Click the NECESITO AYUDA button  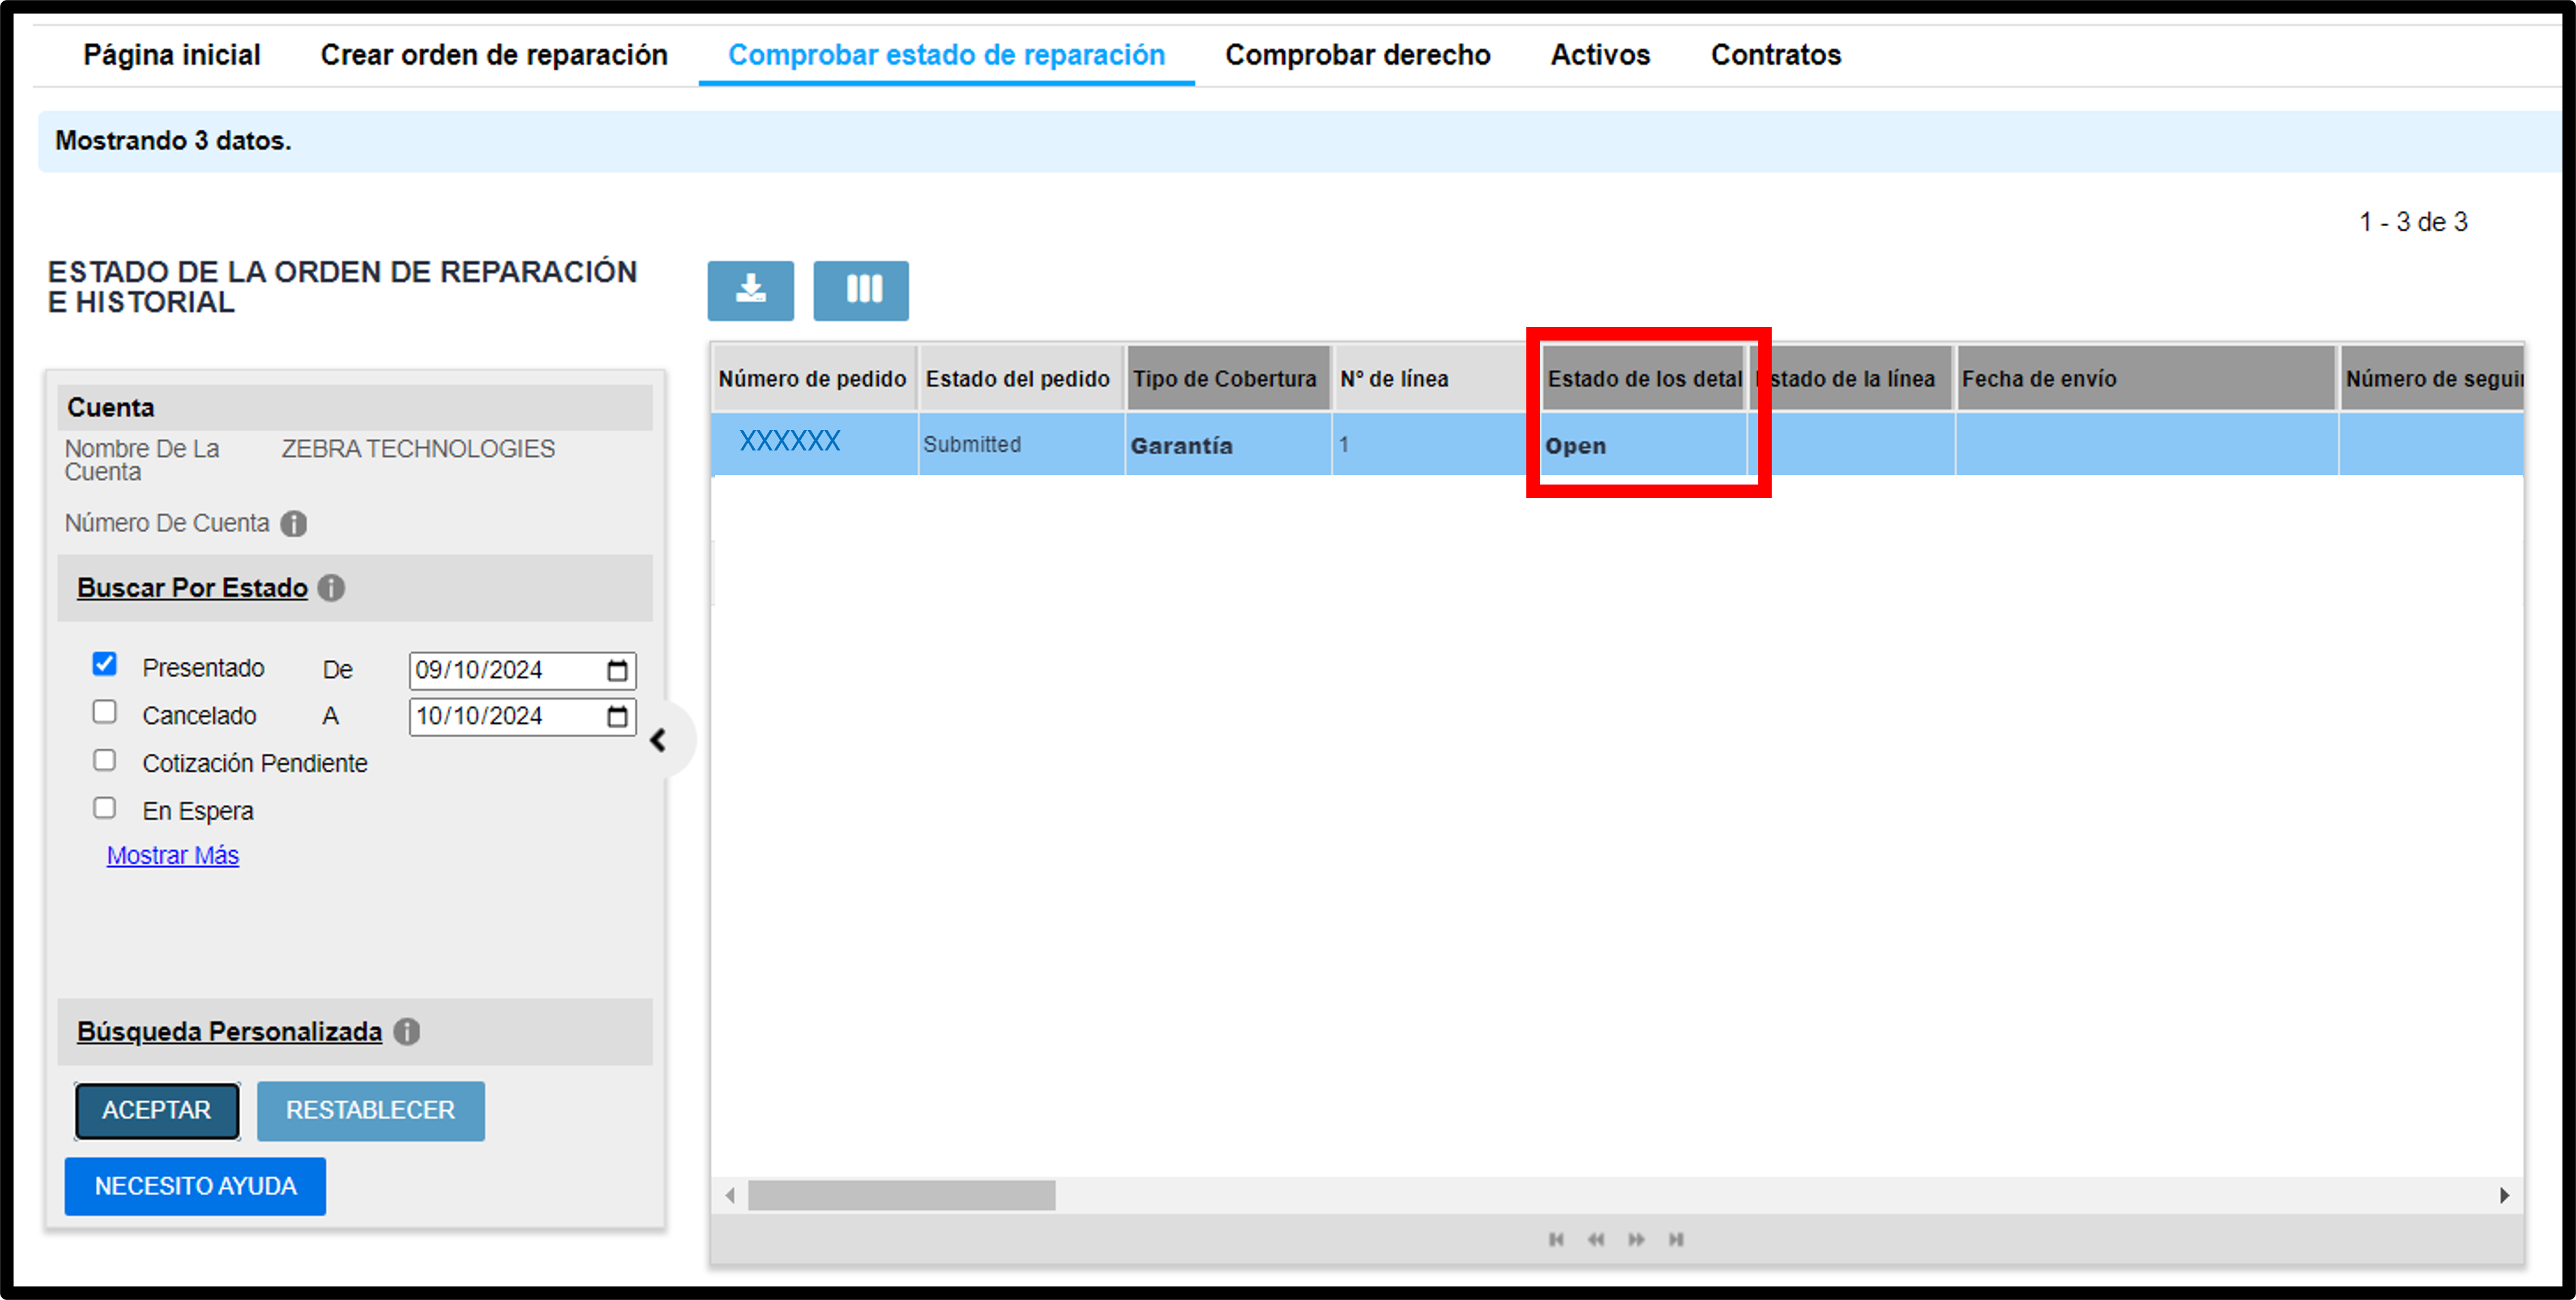coord(195,1186)
